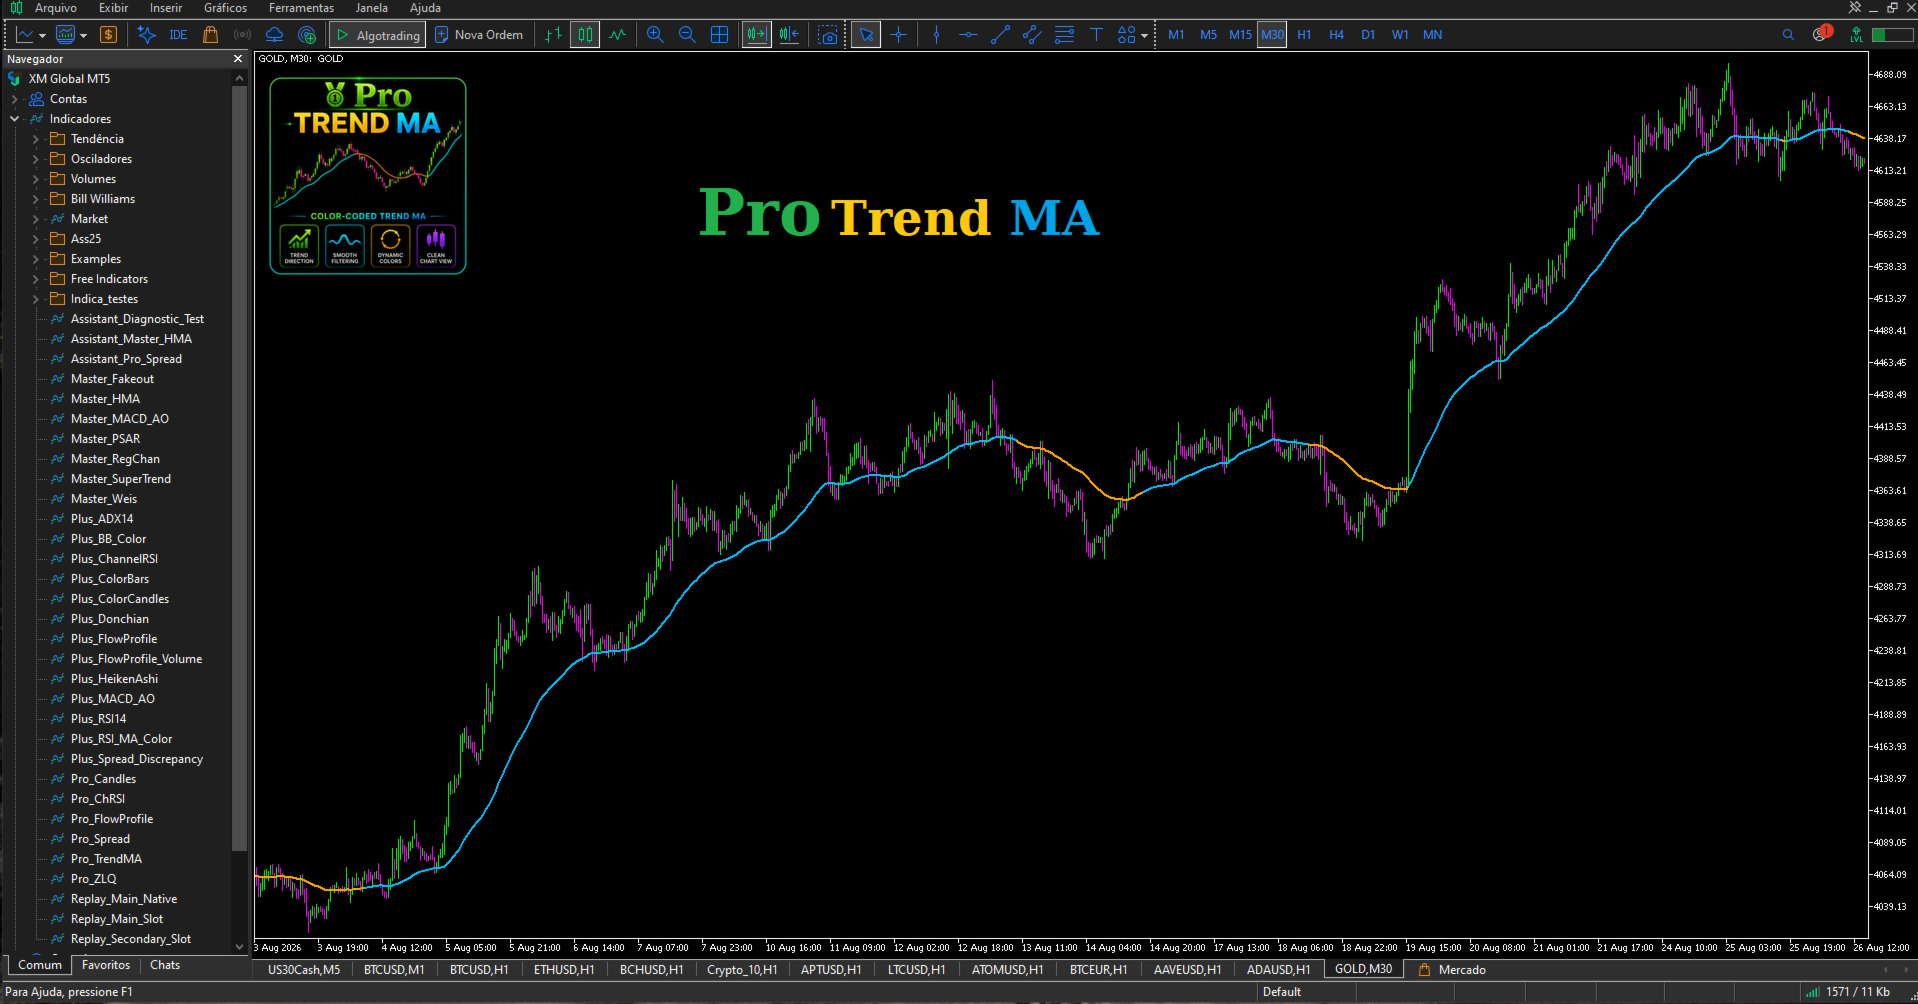Switch chart to bar chart mode
This screenshot has height=1004, width=1918.
553,35
